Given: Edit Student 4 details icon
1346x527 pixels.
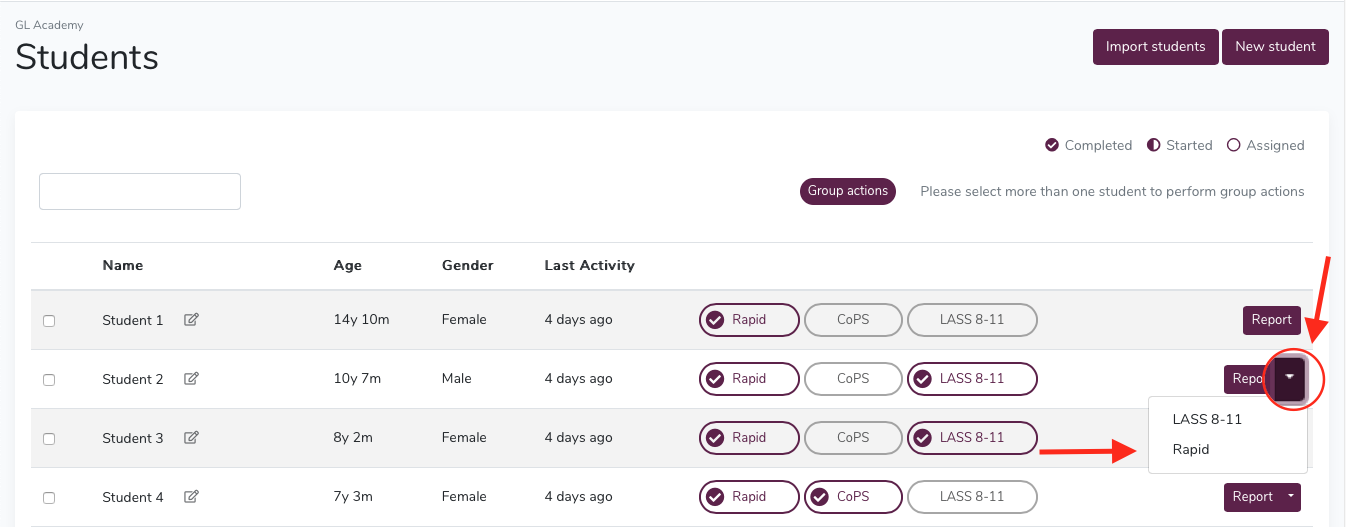Looking at the screenshot, I should tap(191, 497).
